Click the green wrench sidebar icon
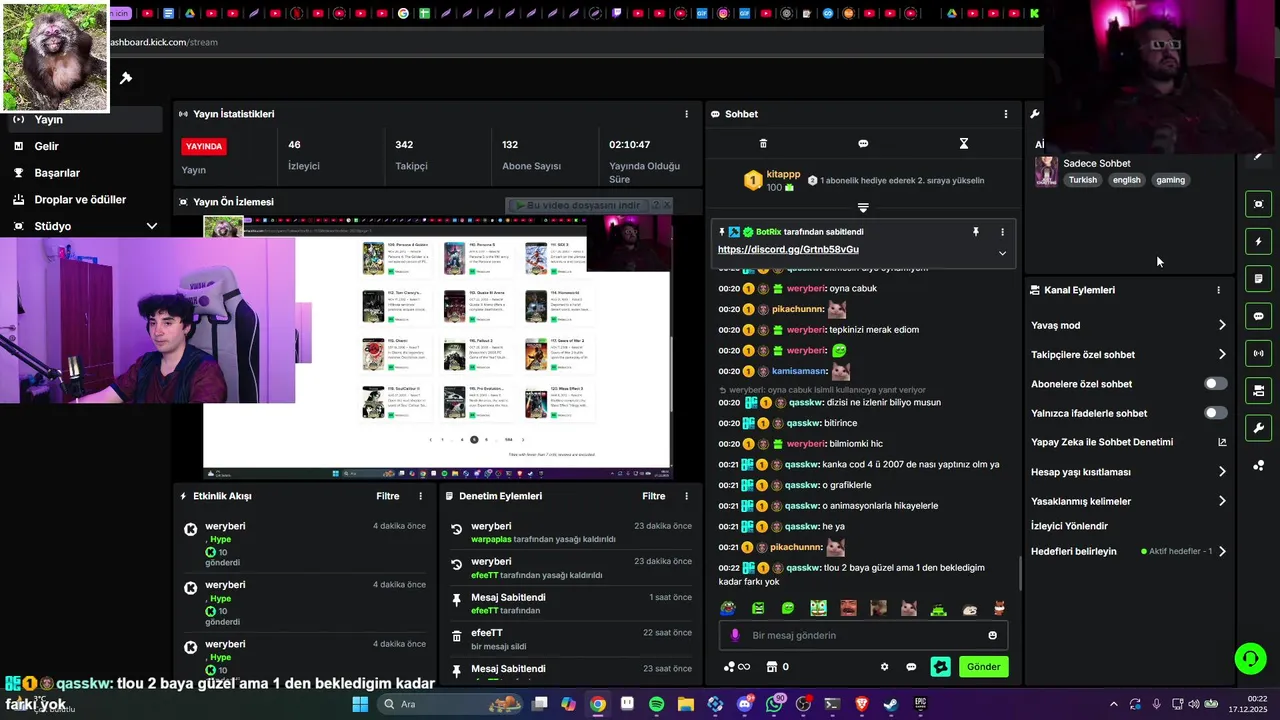 1258,428
